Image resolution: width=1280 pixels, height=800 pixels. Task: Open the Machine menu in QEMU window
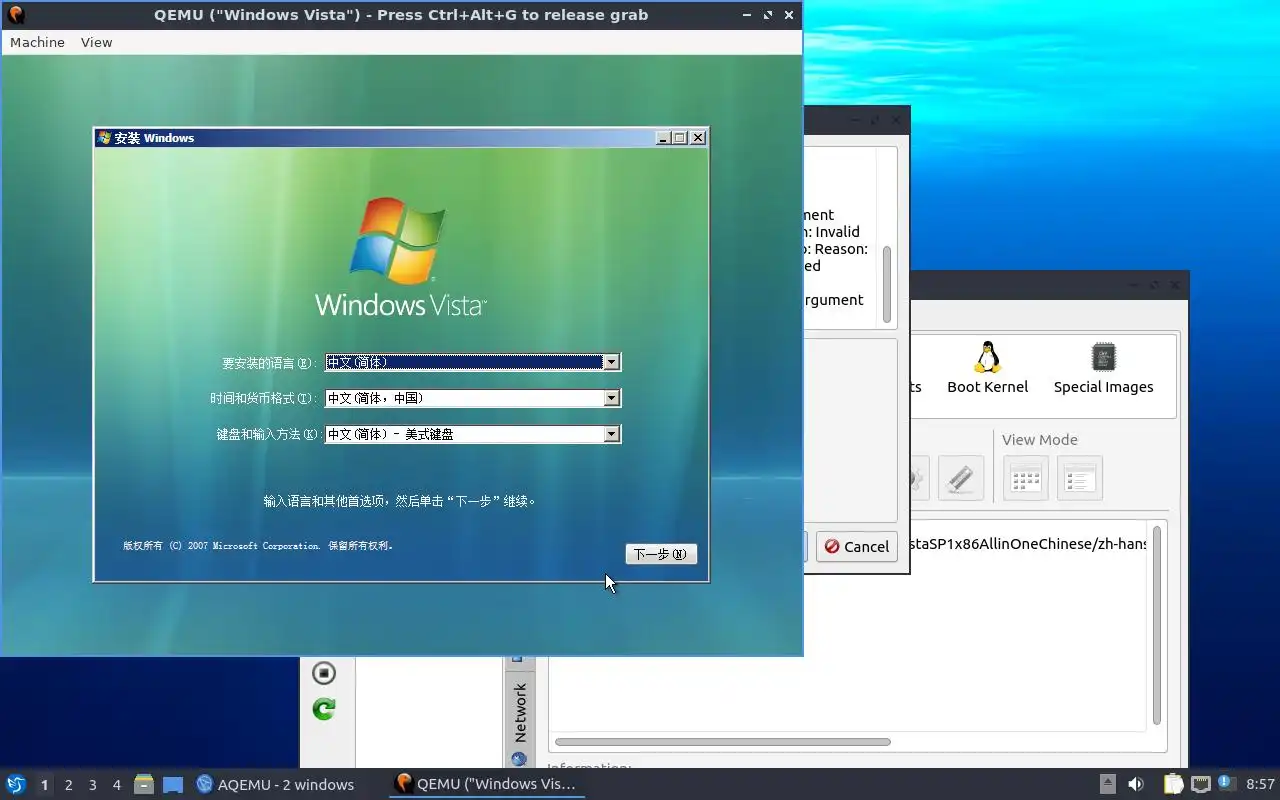(x=37, y=42)
